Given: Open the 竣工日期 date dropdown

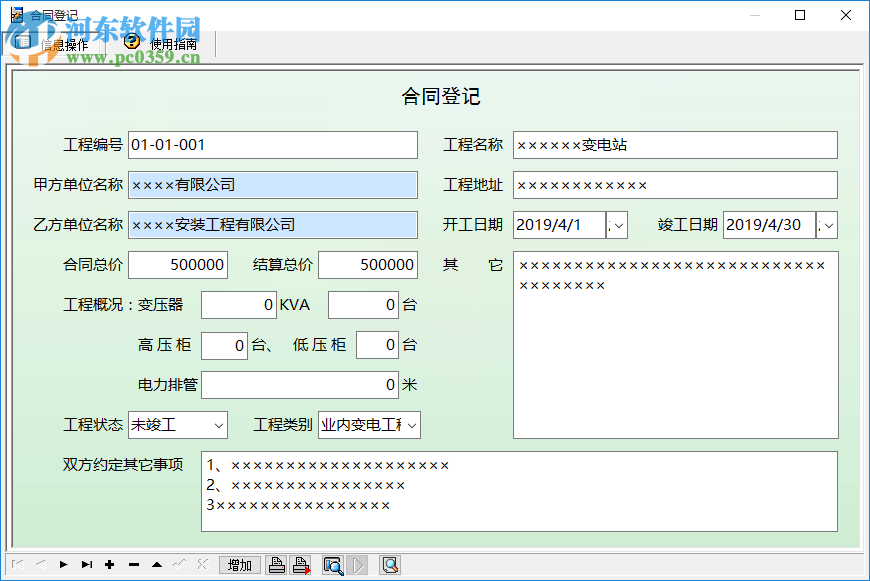Looking at the screenshot, I should (x=829, y=225).
